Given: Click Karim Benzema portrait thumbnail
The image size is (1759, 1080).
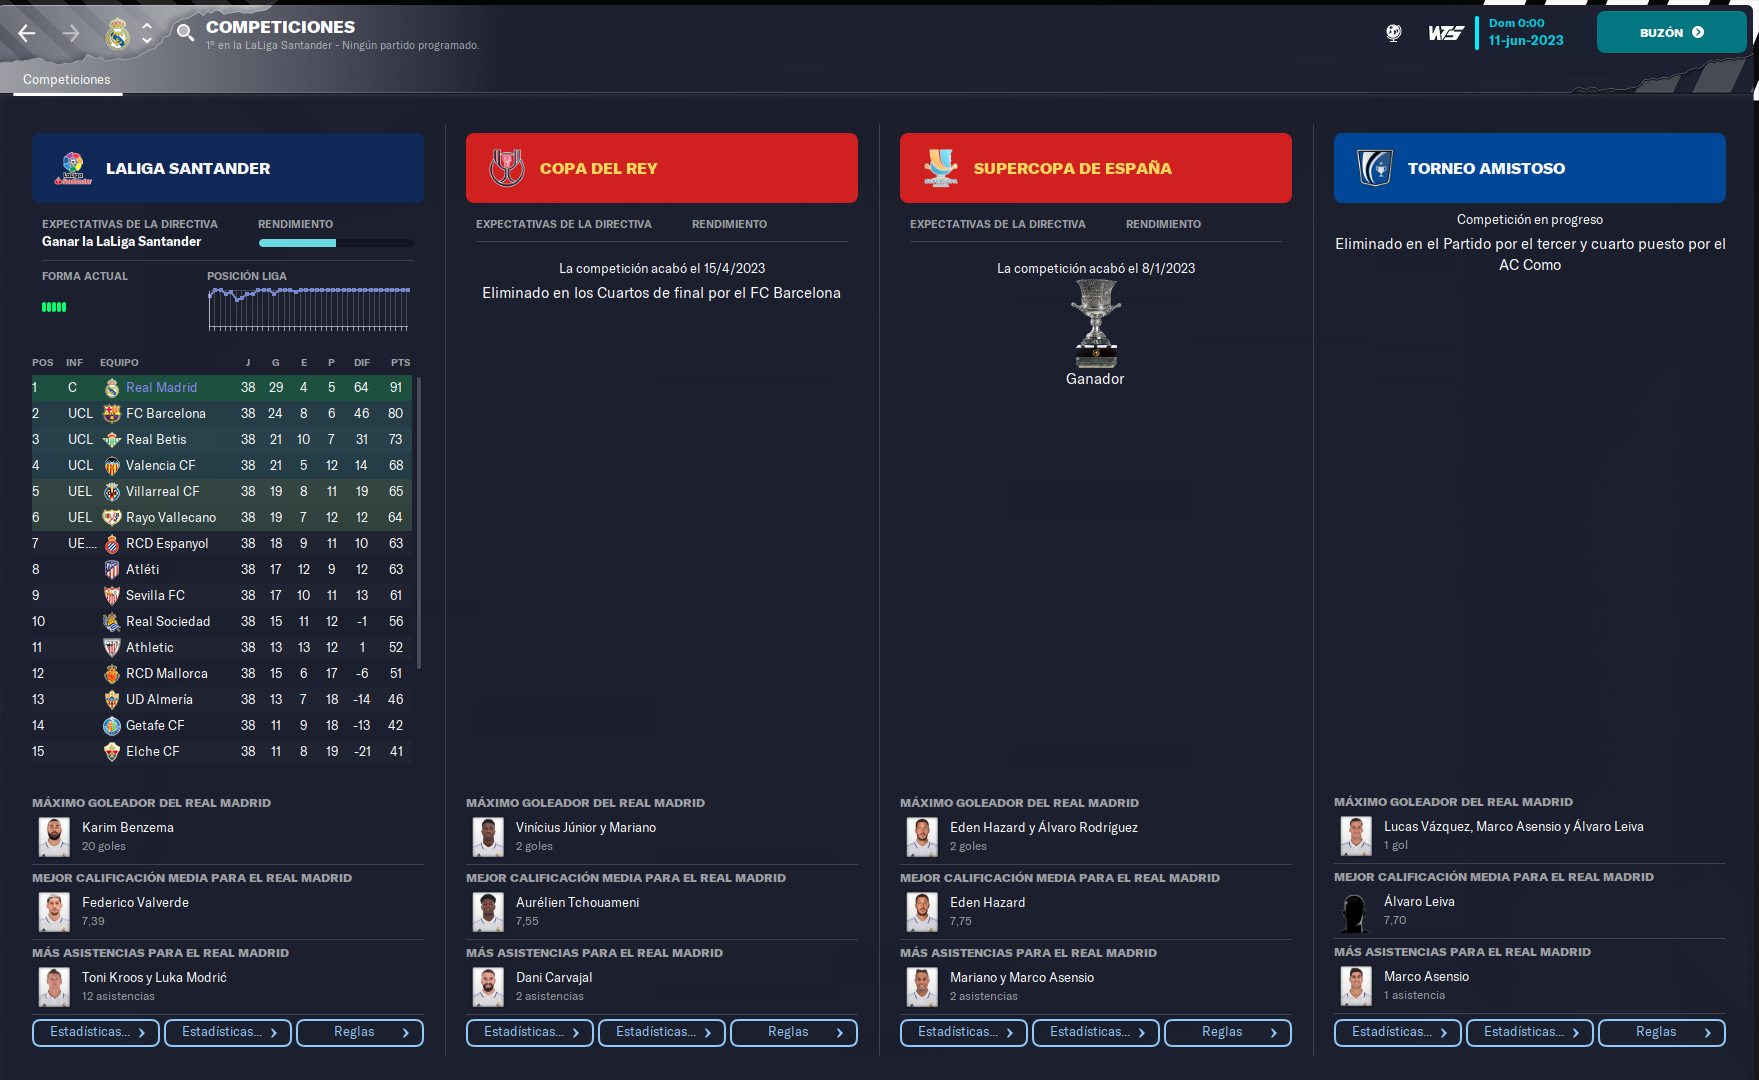Looking at the screenshot, I should click(54, 836).
